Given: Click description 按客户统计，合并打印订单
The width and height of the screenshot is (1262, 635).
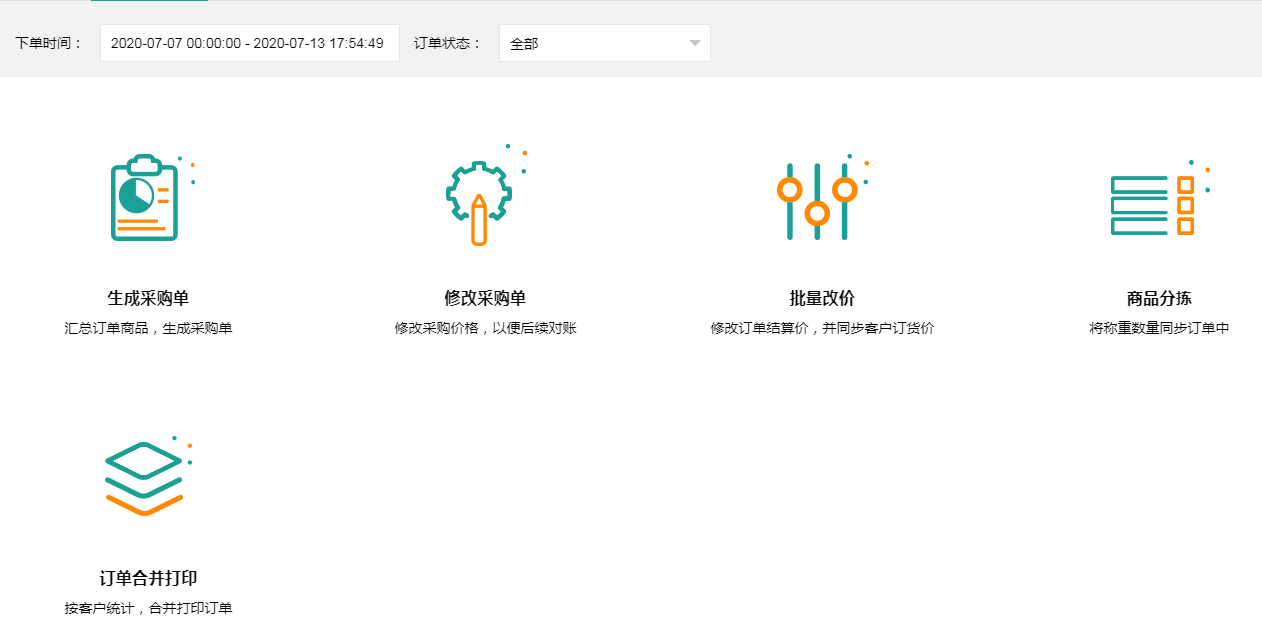Looking at the screenshot, I should pyautogui.click(x=148, y=608).
